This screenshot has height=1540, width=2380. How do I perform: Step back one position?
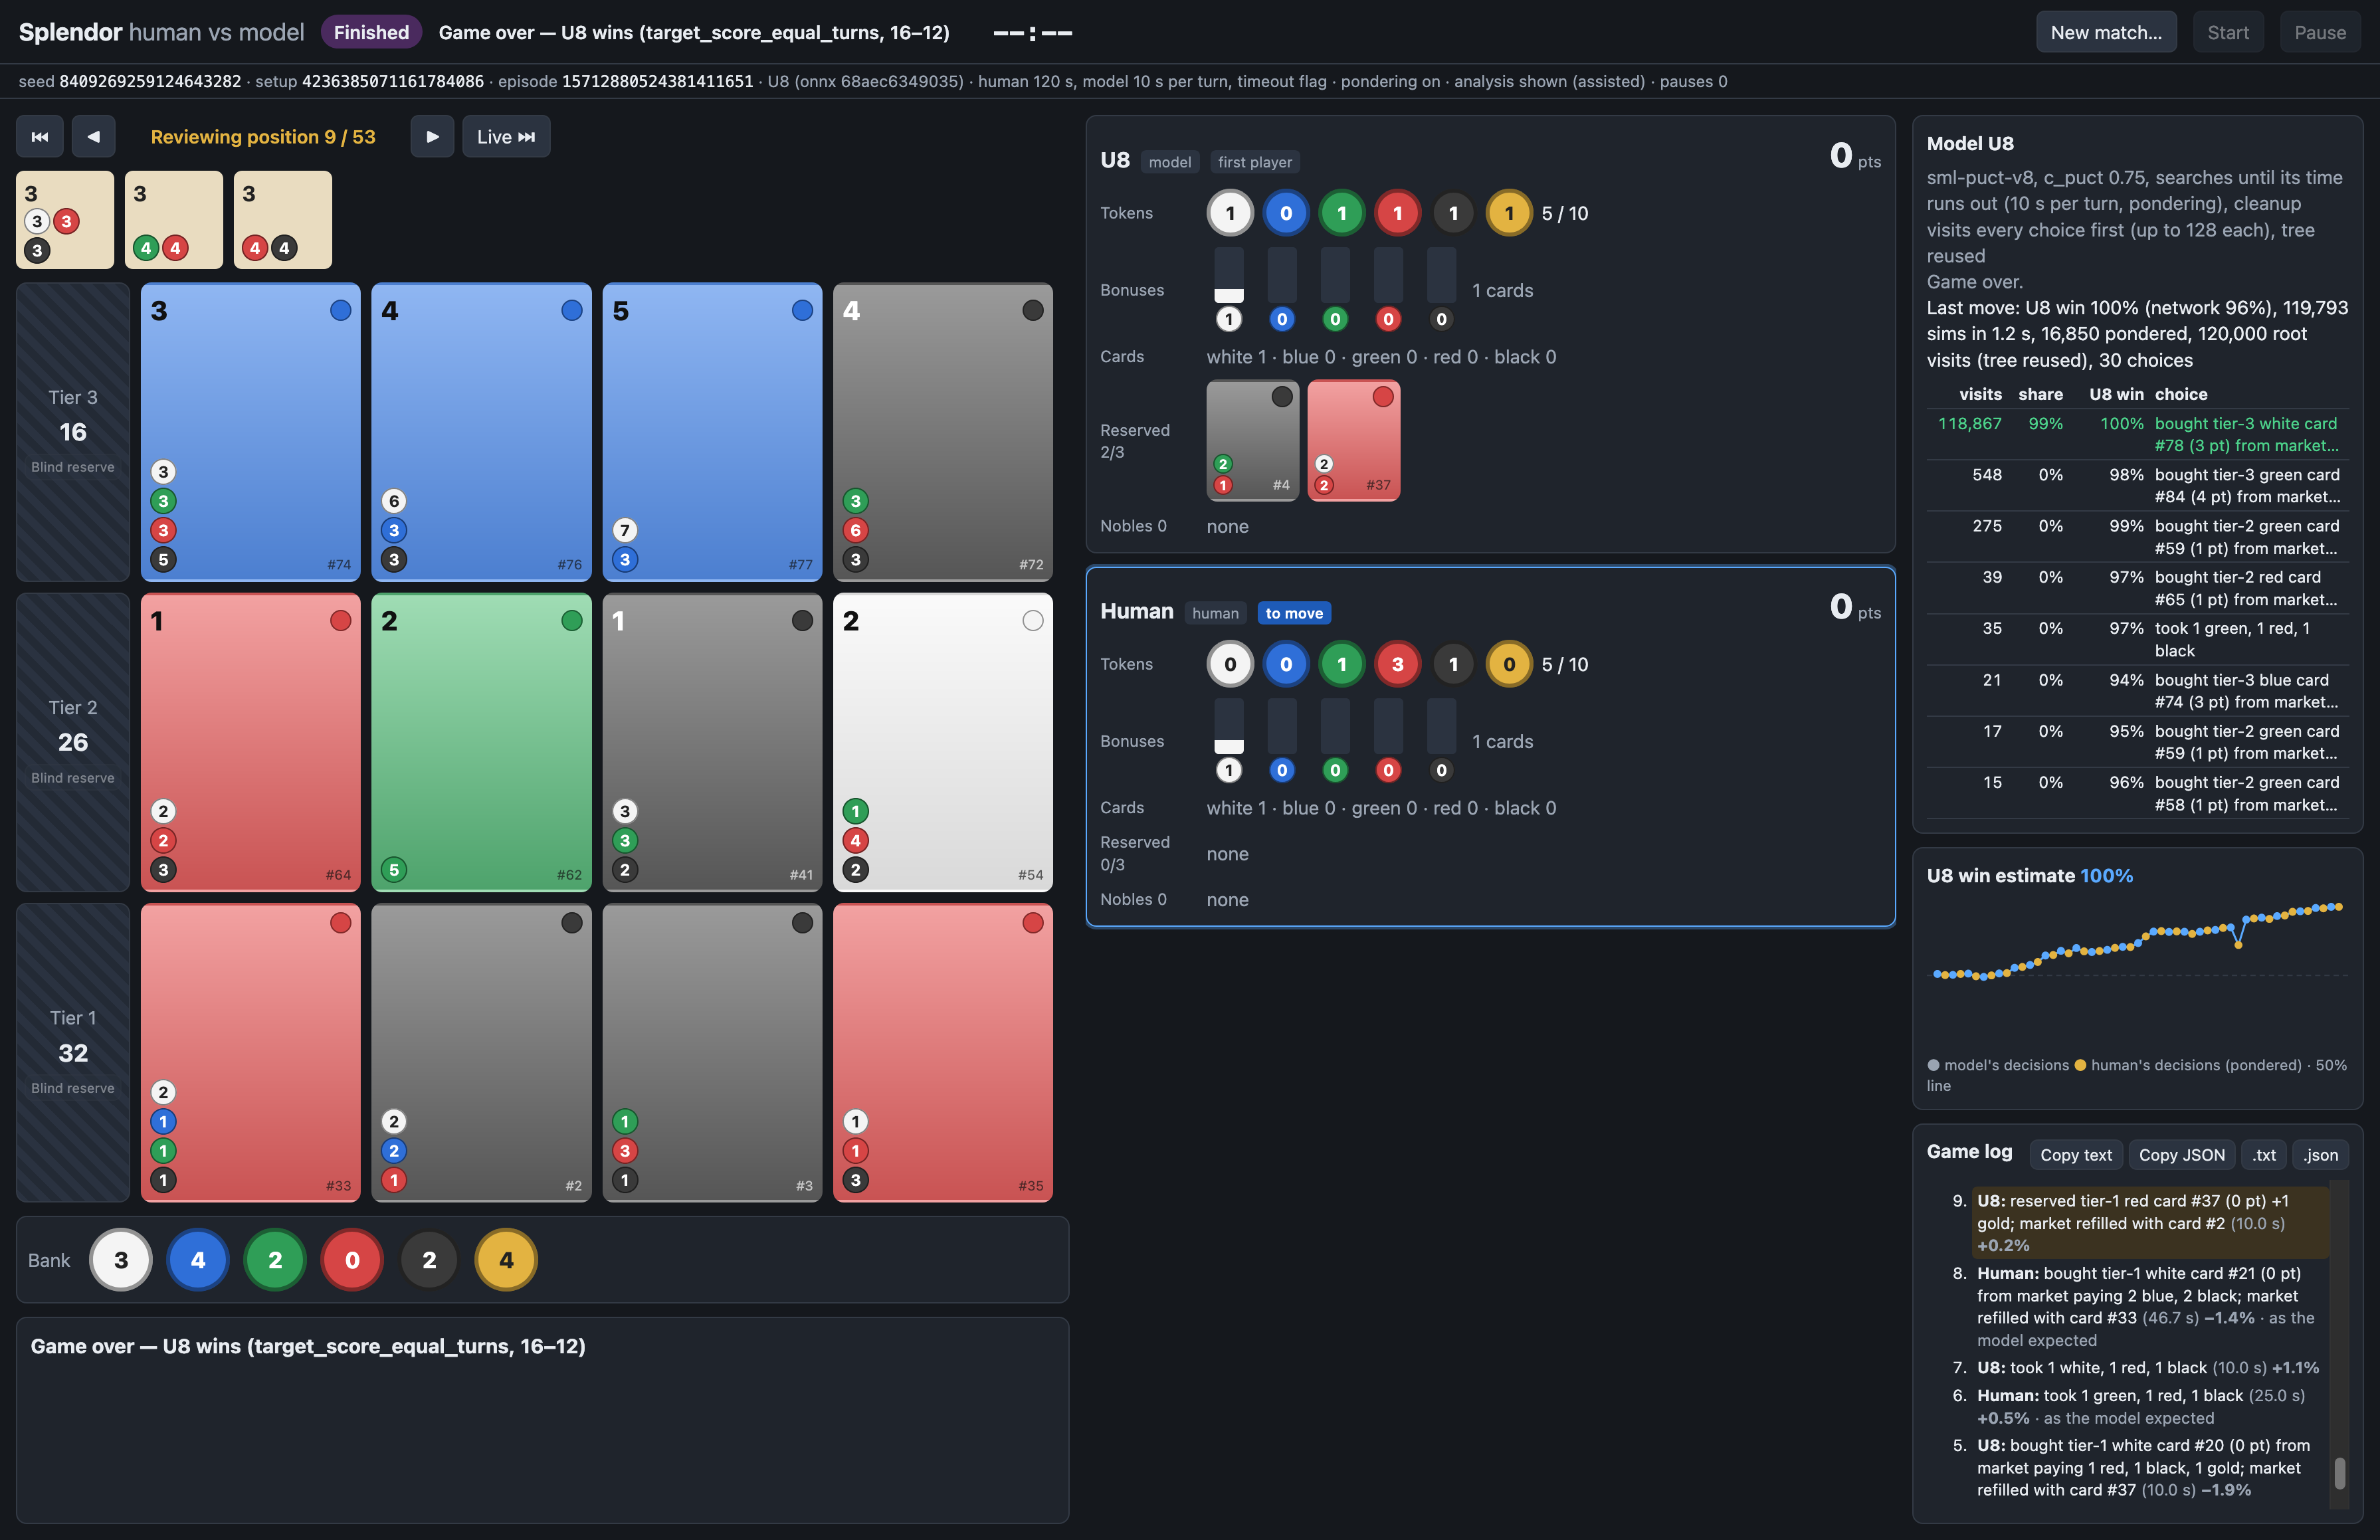[93, 137]
